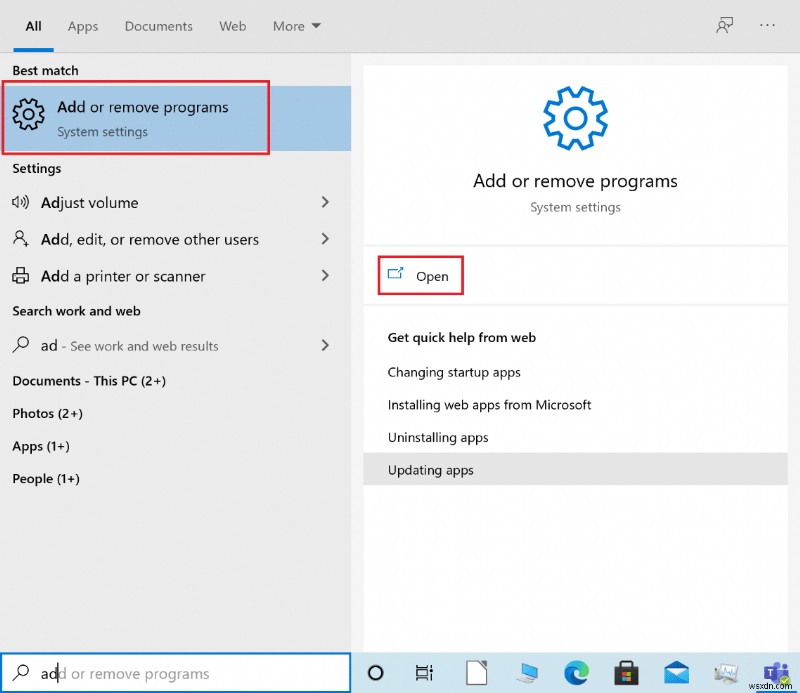800x693 pixels.
Task: Click the Open button for Add or remove programs
Action: 420,276
